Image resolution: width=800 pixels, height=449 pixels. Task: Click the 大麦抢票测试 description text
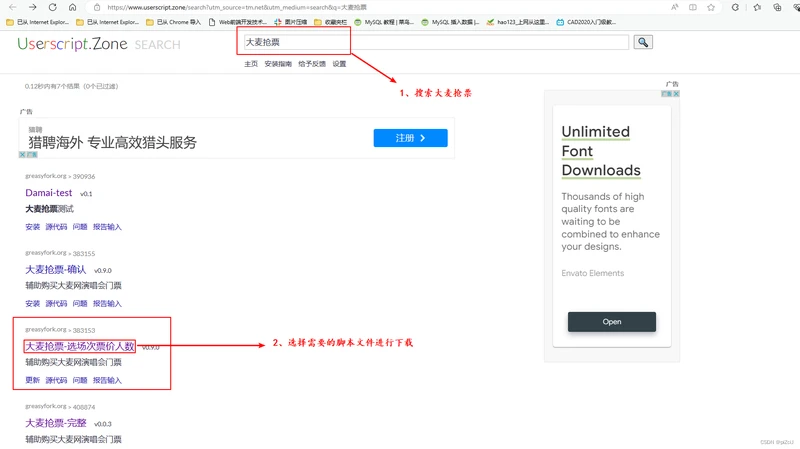point(49,209)
